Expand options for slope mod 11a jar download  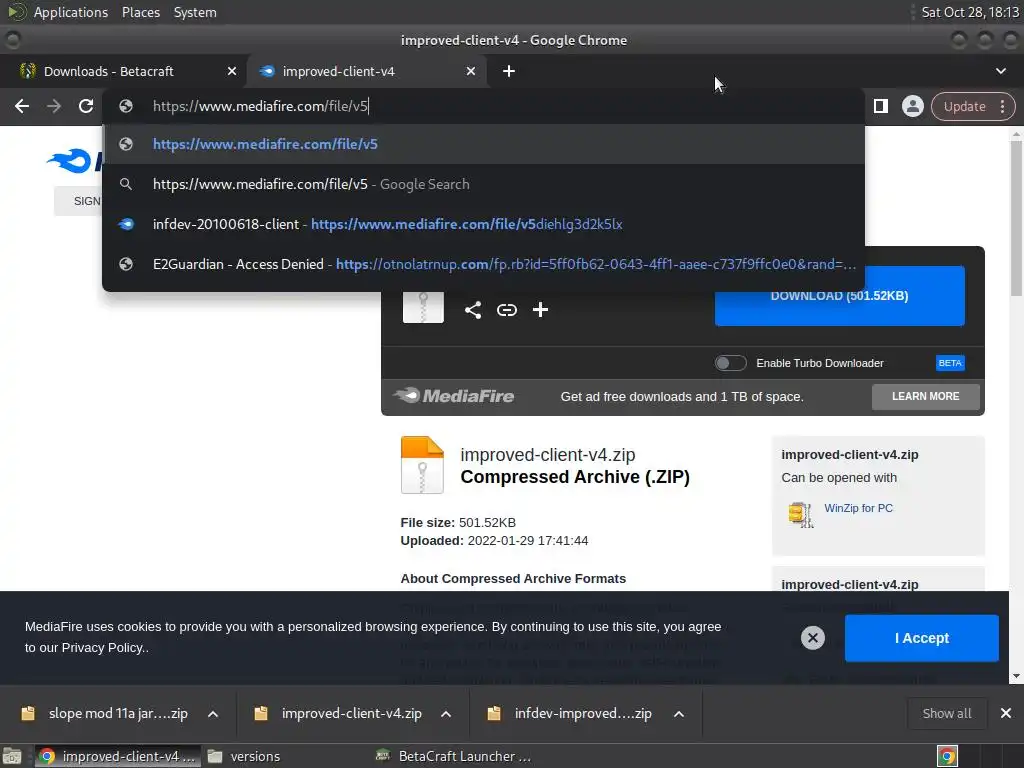click(213, 714)
